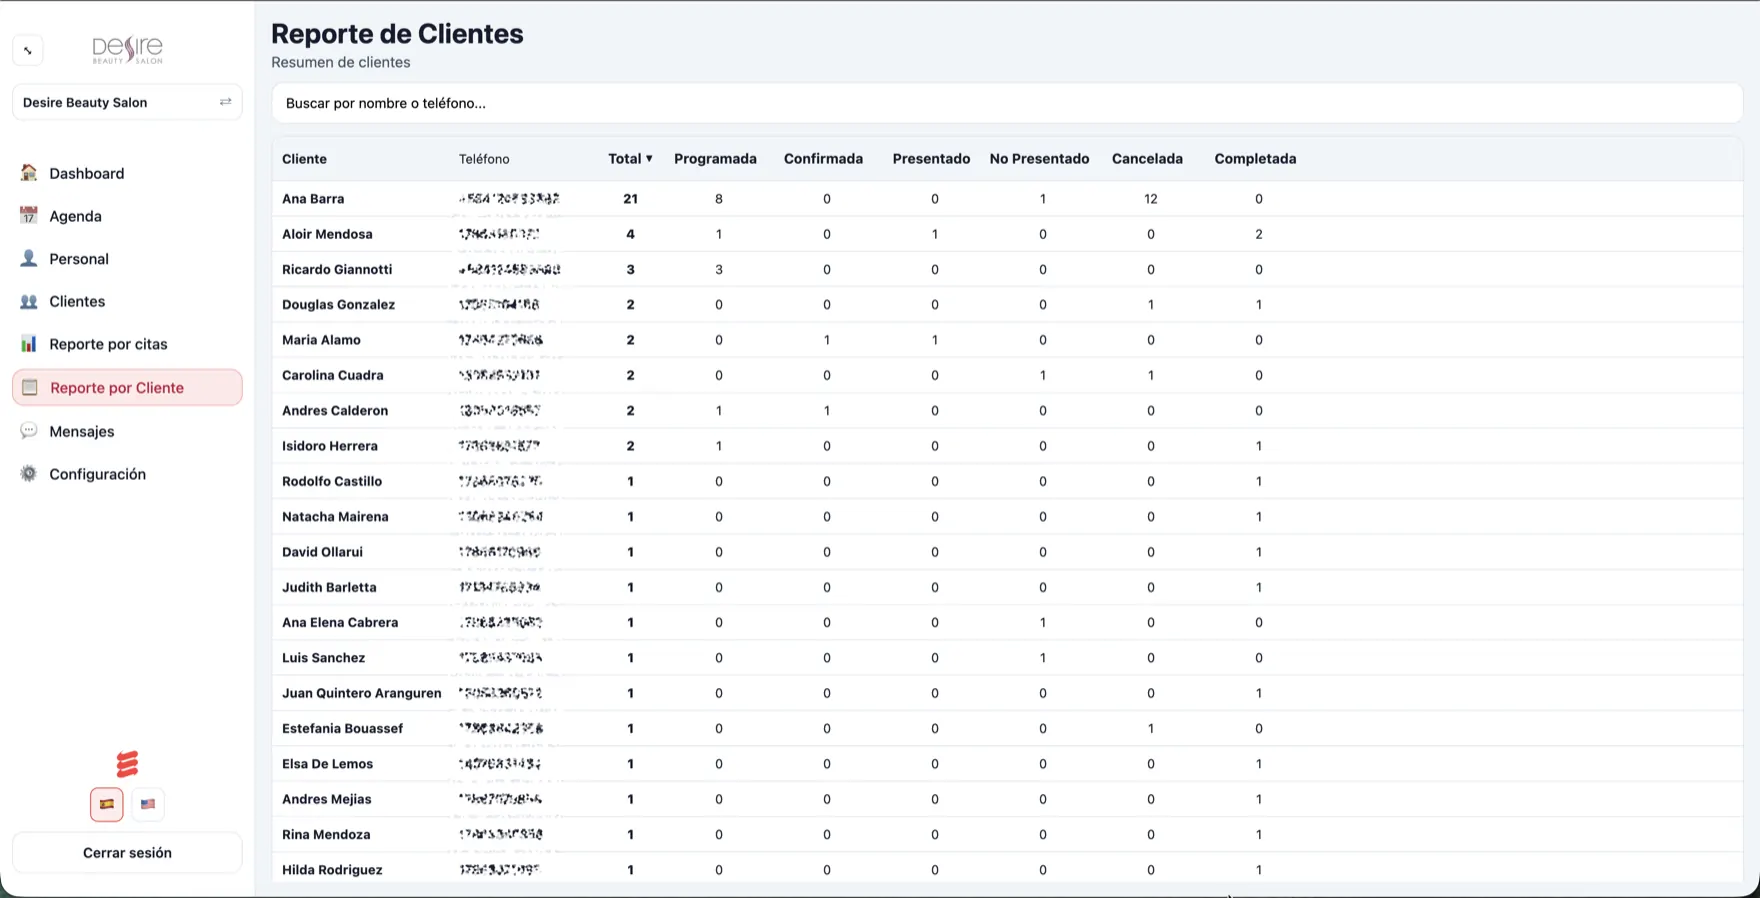Collapse the sidebar with the arrow icon
Screen dimensions: 1760x898
tap(28, 50)
